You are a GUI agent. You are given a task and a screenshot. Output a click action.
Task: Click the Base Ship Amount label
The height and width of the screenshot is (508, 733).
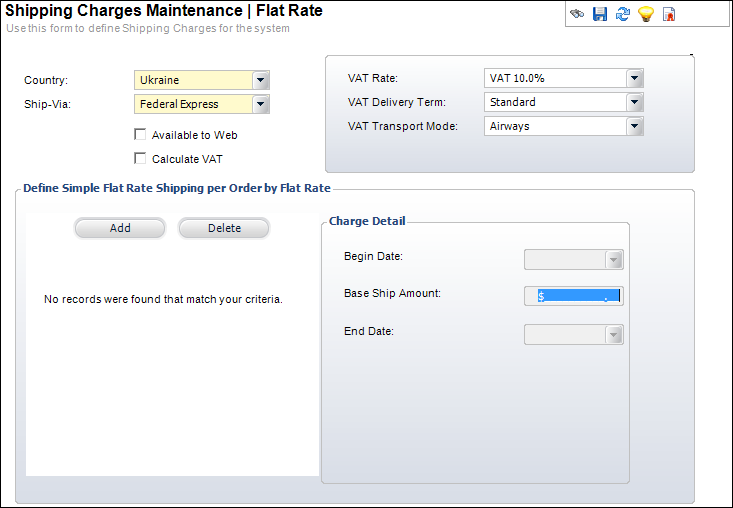(x=392, y=293)
